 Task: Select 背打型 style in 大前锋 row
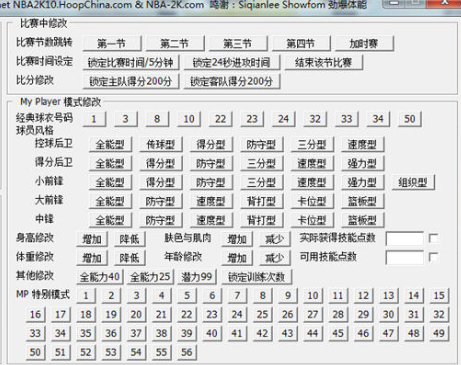click(x=262, y=201)
